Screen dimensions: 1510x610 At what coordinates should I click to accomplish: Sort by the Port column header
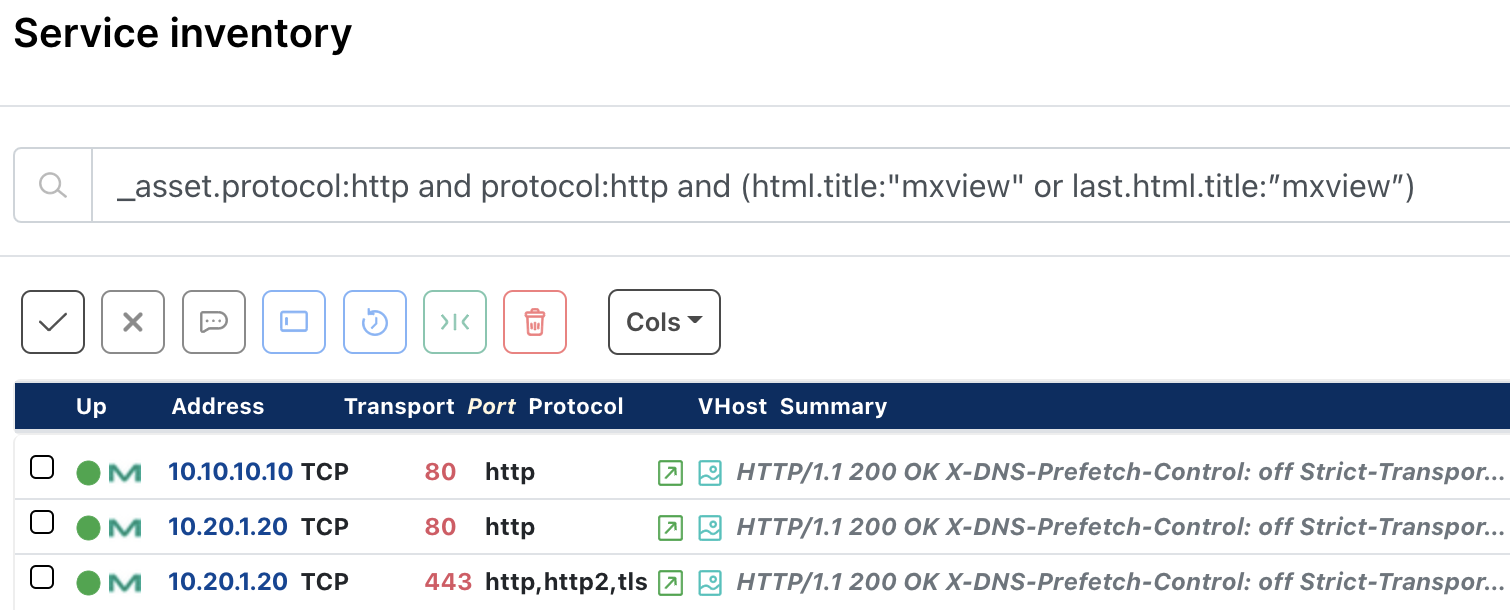(x=492, y=406)
